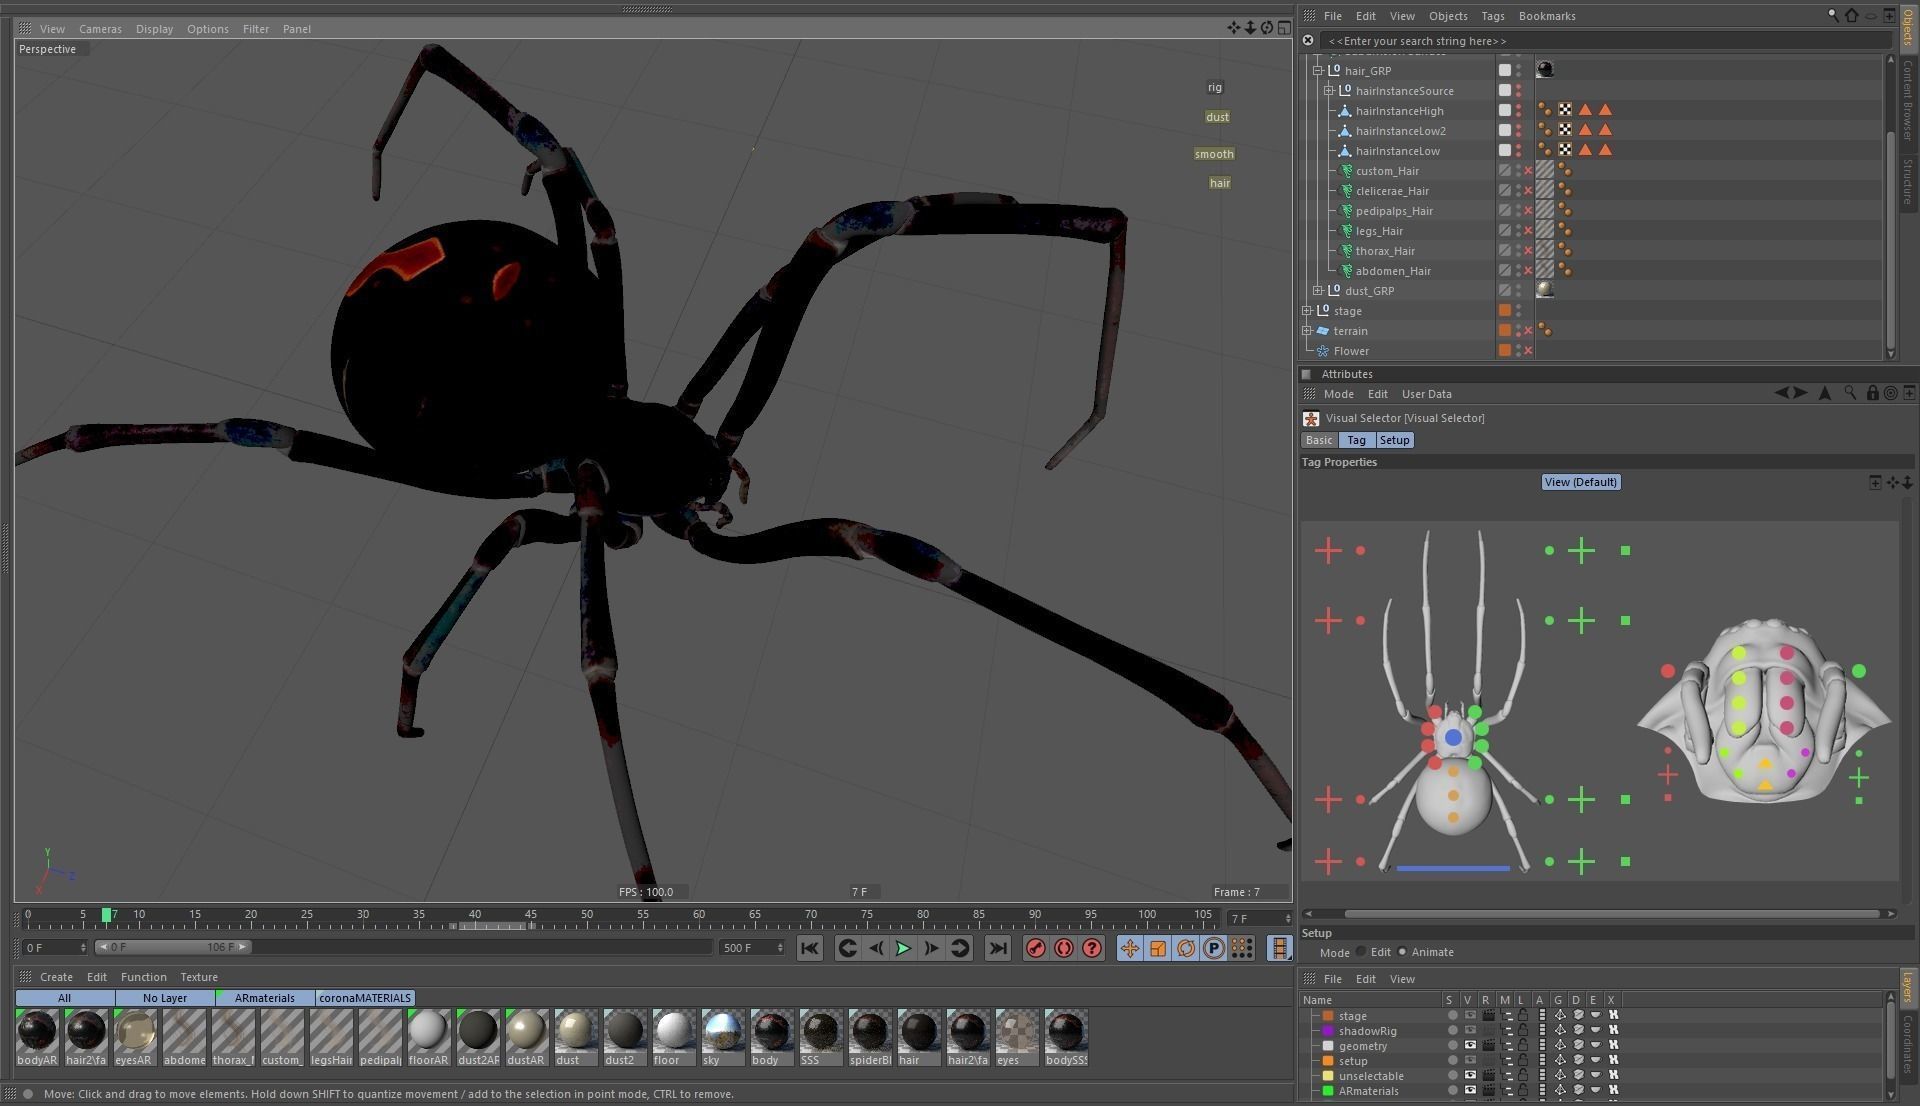Toggle unselectable layer lock icon
1920x1106 pixels.
click(1523, 1076)
